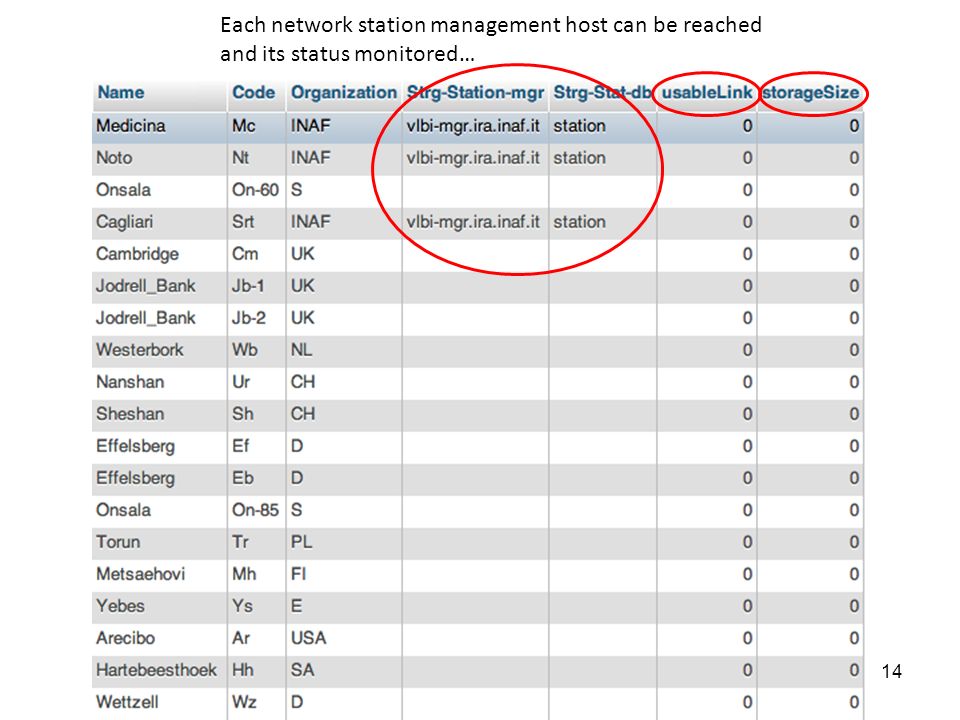
Task: Click the On-60 code cell
Action: point(255,190)
